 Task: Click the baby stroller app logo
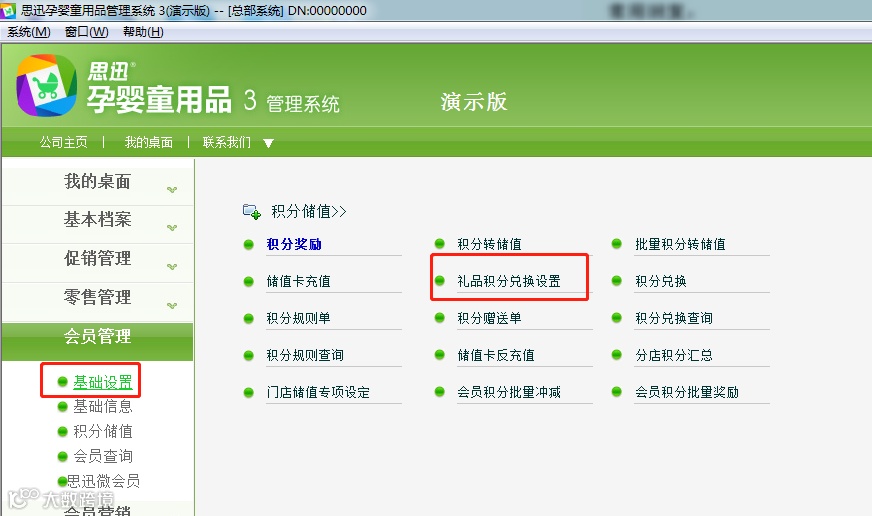coord(46,85)
